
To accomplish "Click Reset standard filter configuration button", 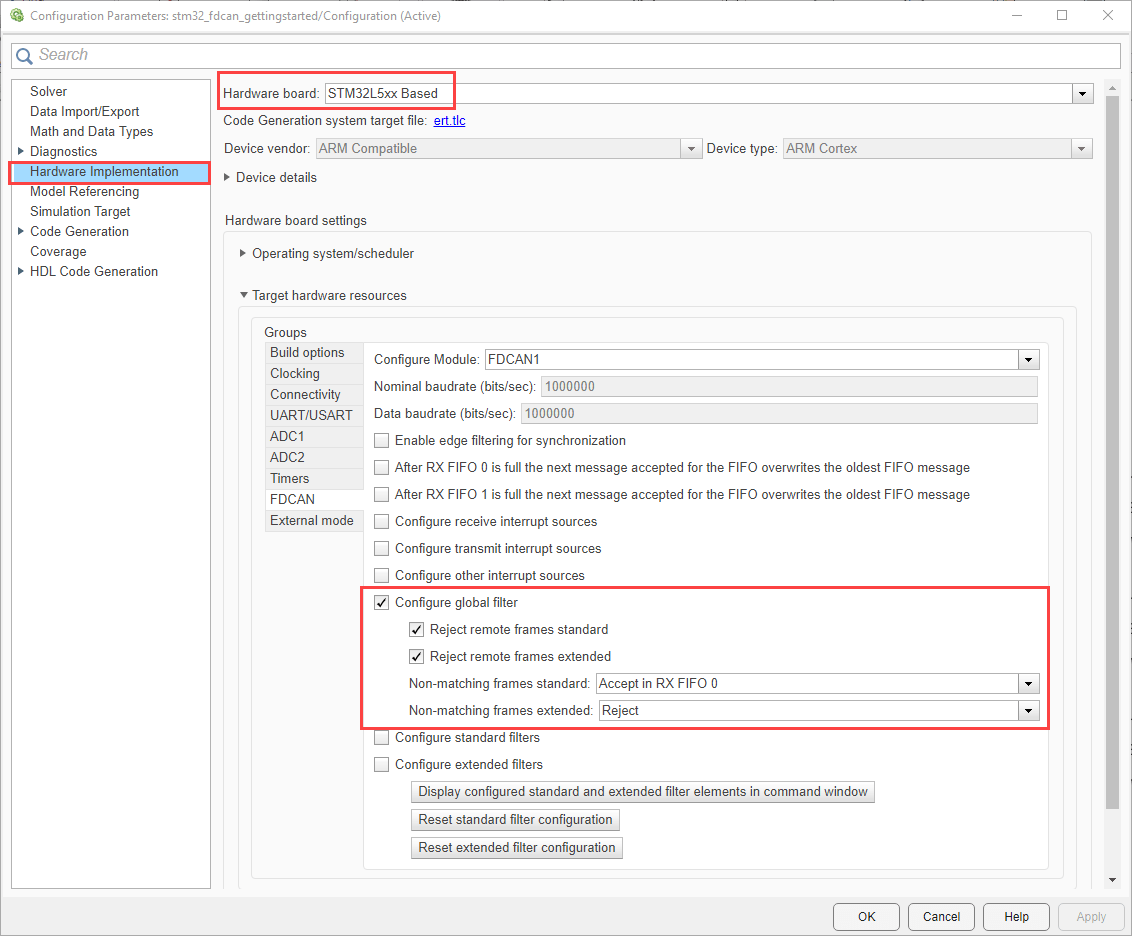I will click(515, 820).
